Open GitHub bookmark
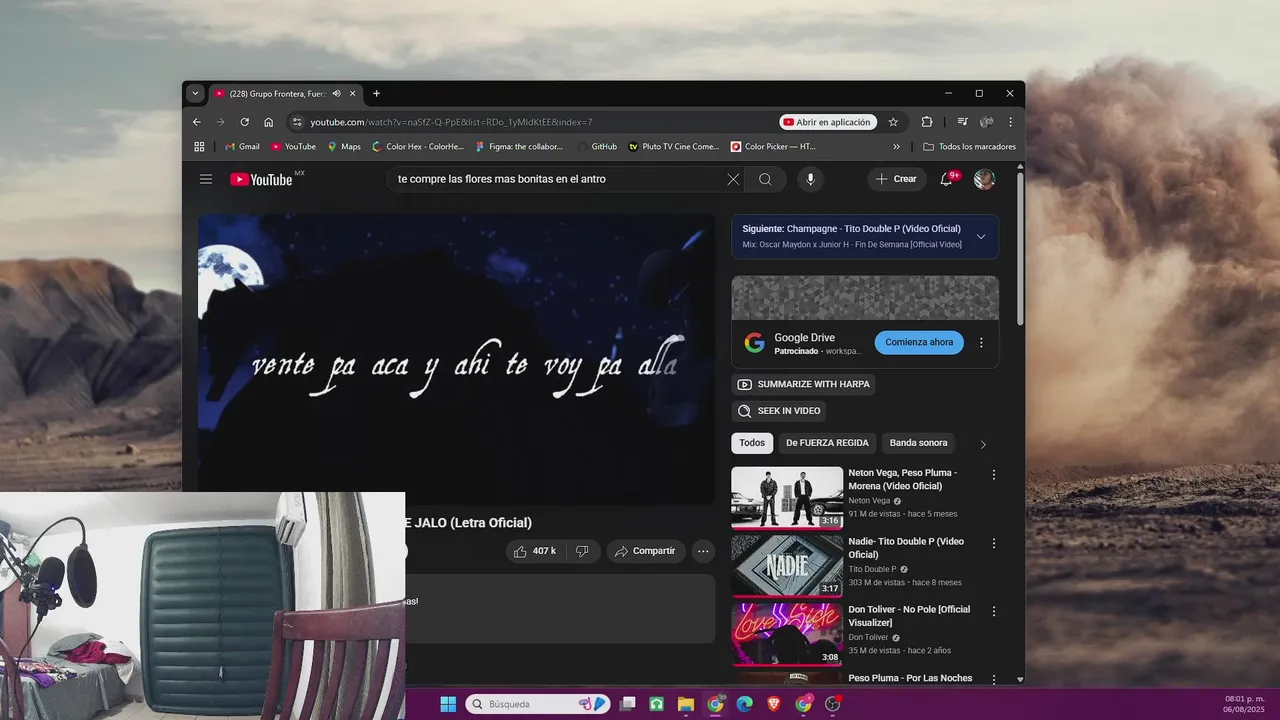 [598, 146]
